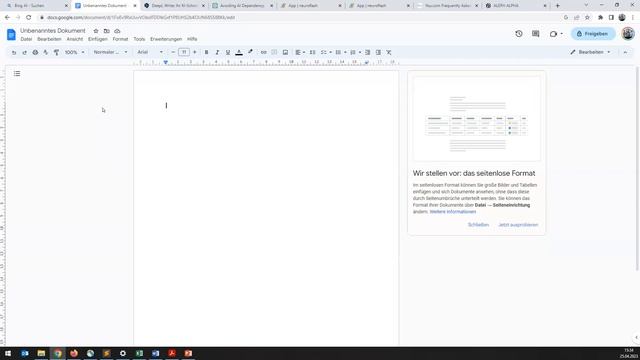Increase font size with plus button
The height and width of the screenshot is (360, 640).
point(195,52)
